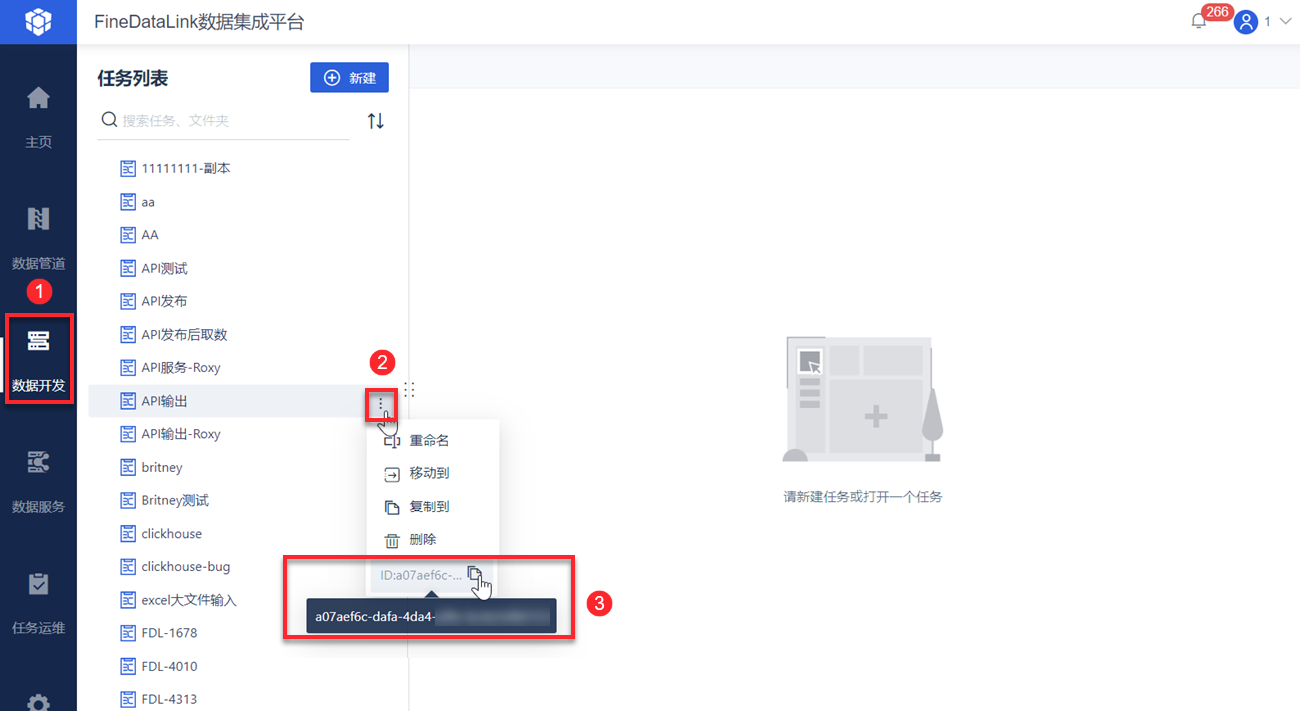Click the FineDataLink logo icon
This screenshot has height=711, width=1300.
(38, 21)
